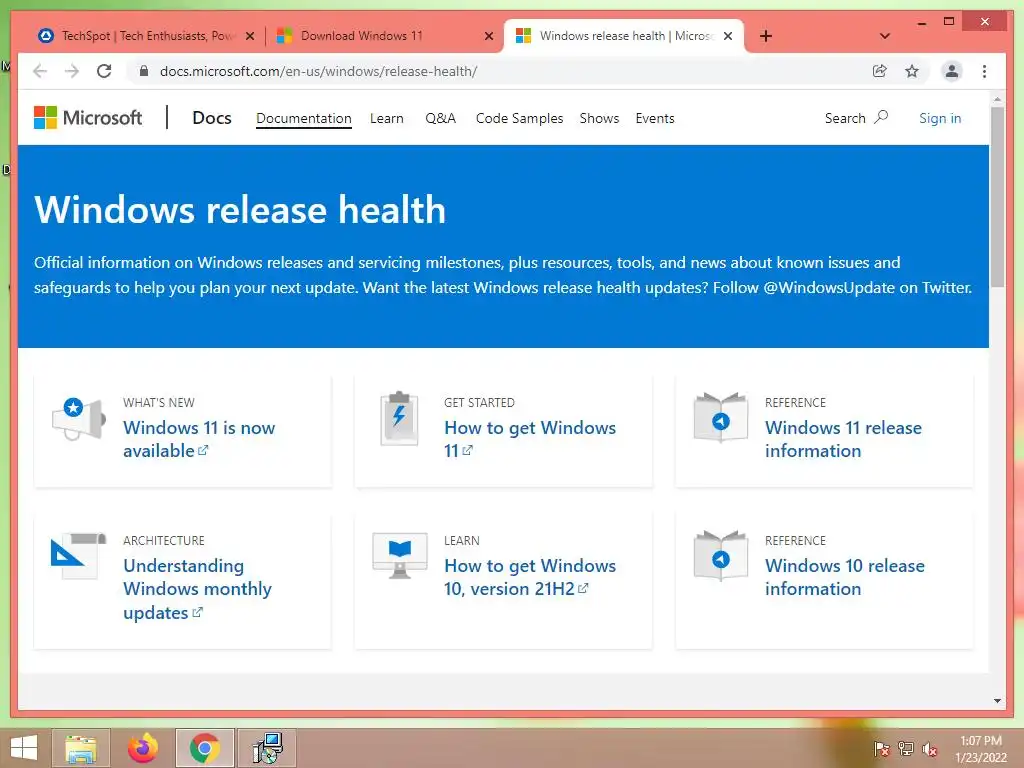The width and height of the screenshot is (1024, 768).
Task: Click the address bar URL
Action: tap(319, 71)
